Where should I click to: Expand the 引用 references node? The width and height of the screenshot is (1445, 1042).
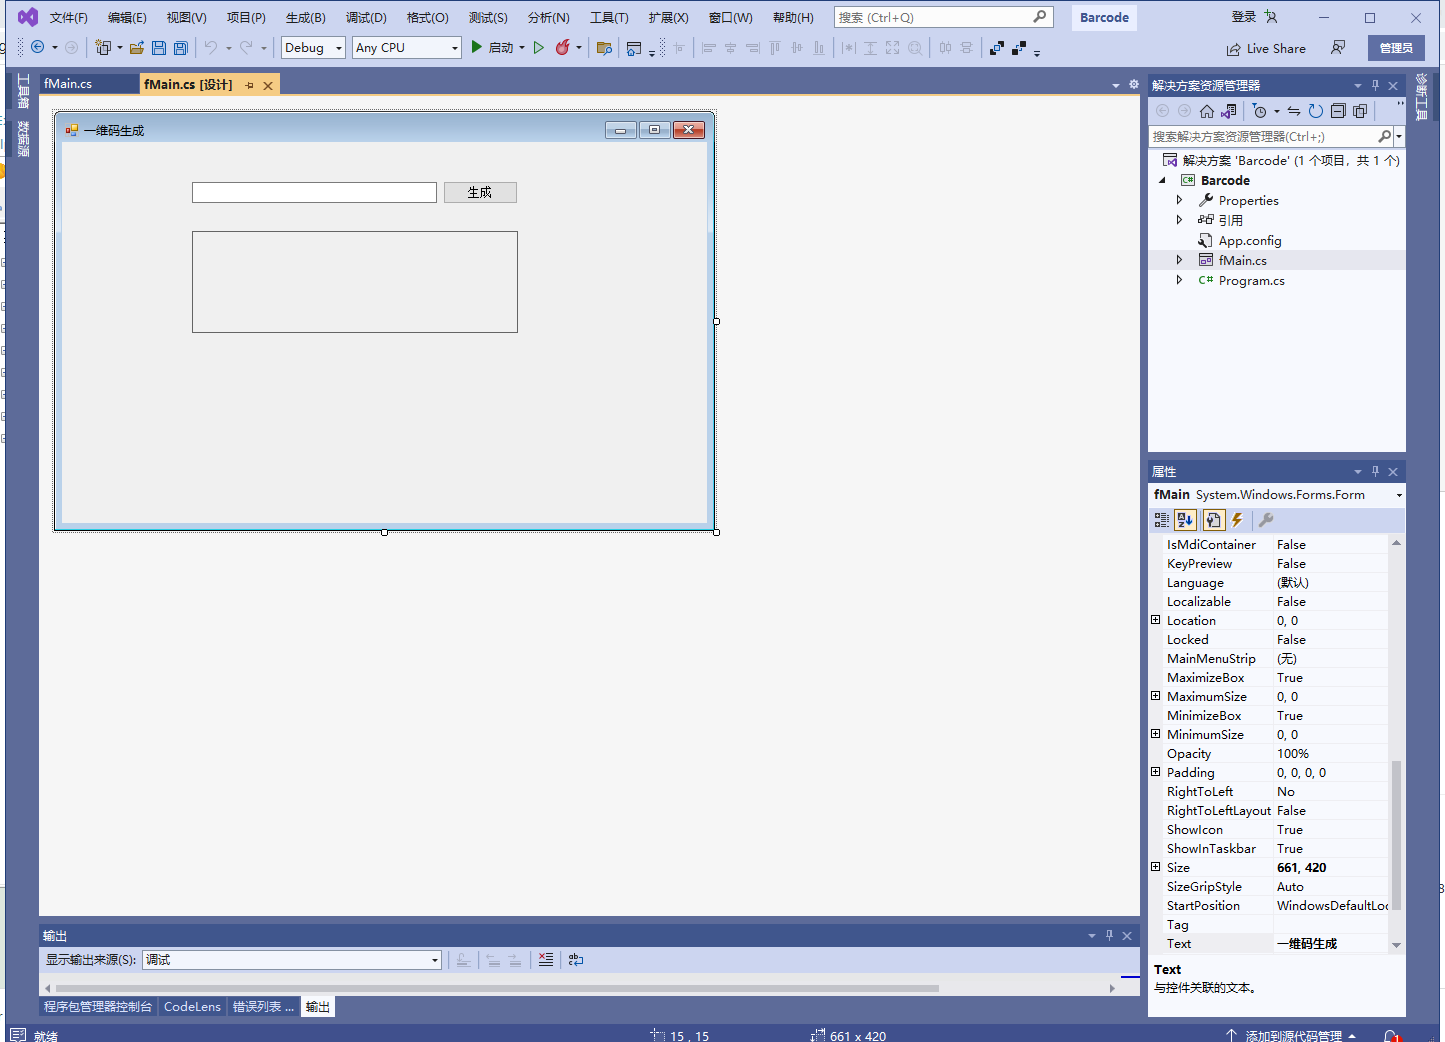point(1180,220)
